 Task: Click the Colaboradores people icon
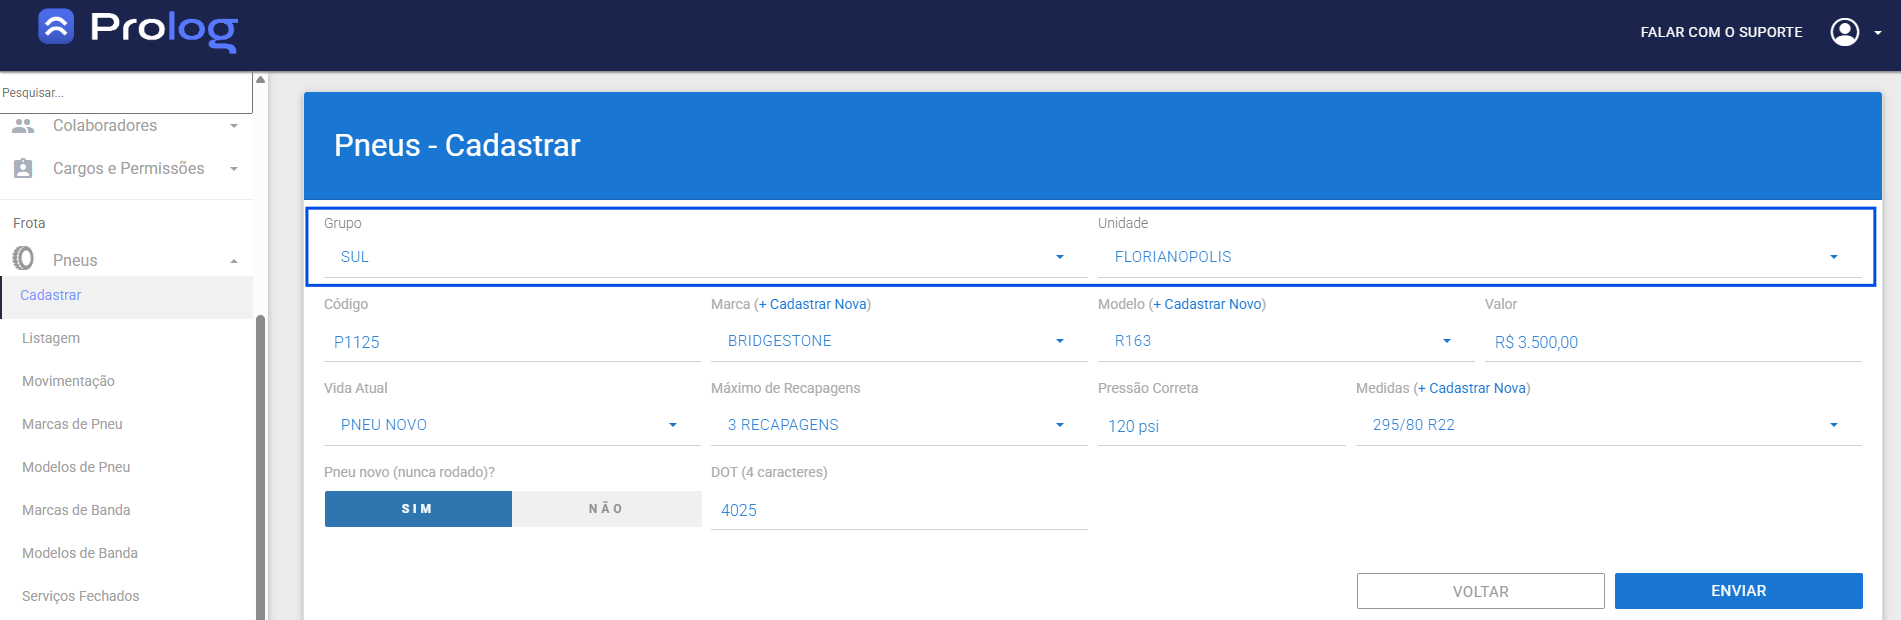(23, 126)
